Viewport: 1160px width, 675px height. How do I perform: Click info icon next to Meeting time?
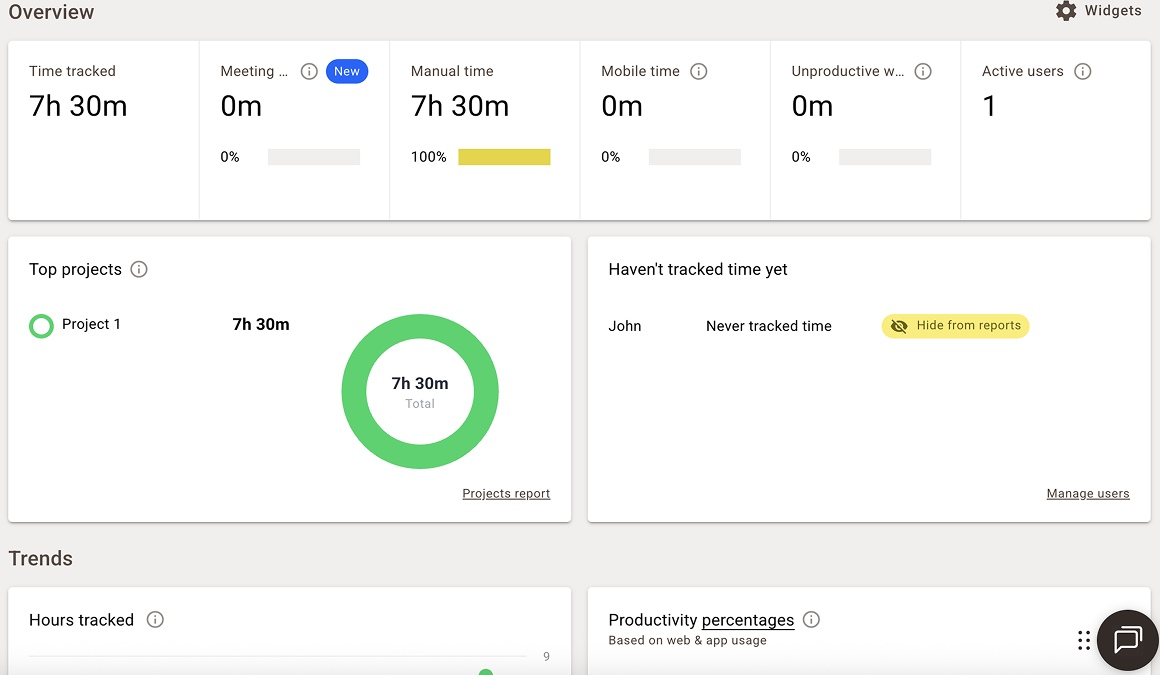pyautogui.click(x=309, y=71)
